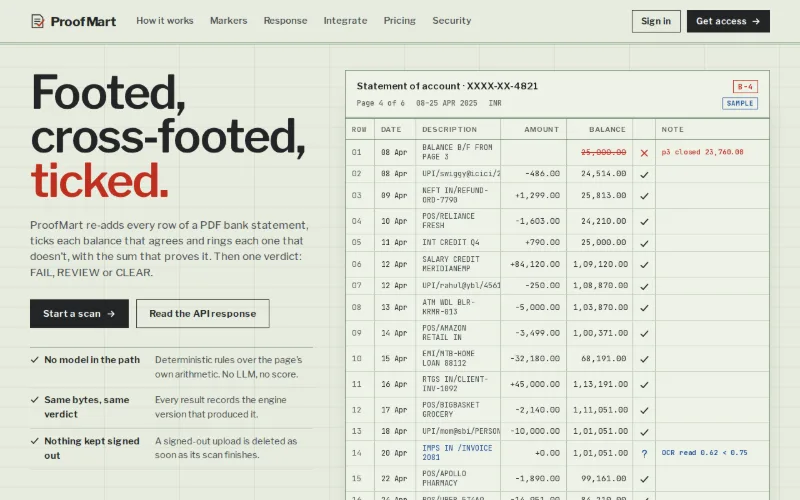Click the red X mark on row 01
This screenshot has height=500, width=800.
pyautogui.click(x=644, y=153)
